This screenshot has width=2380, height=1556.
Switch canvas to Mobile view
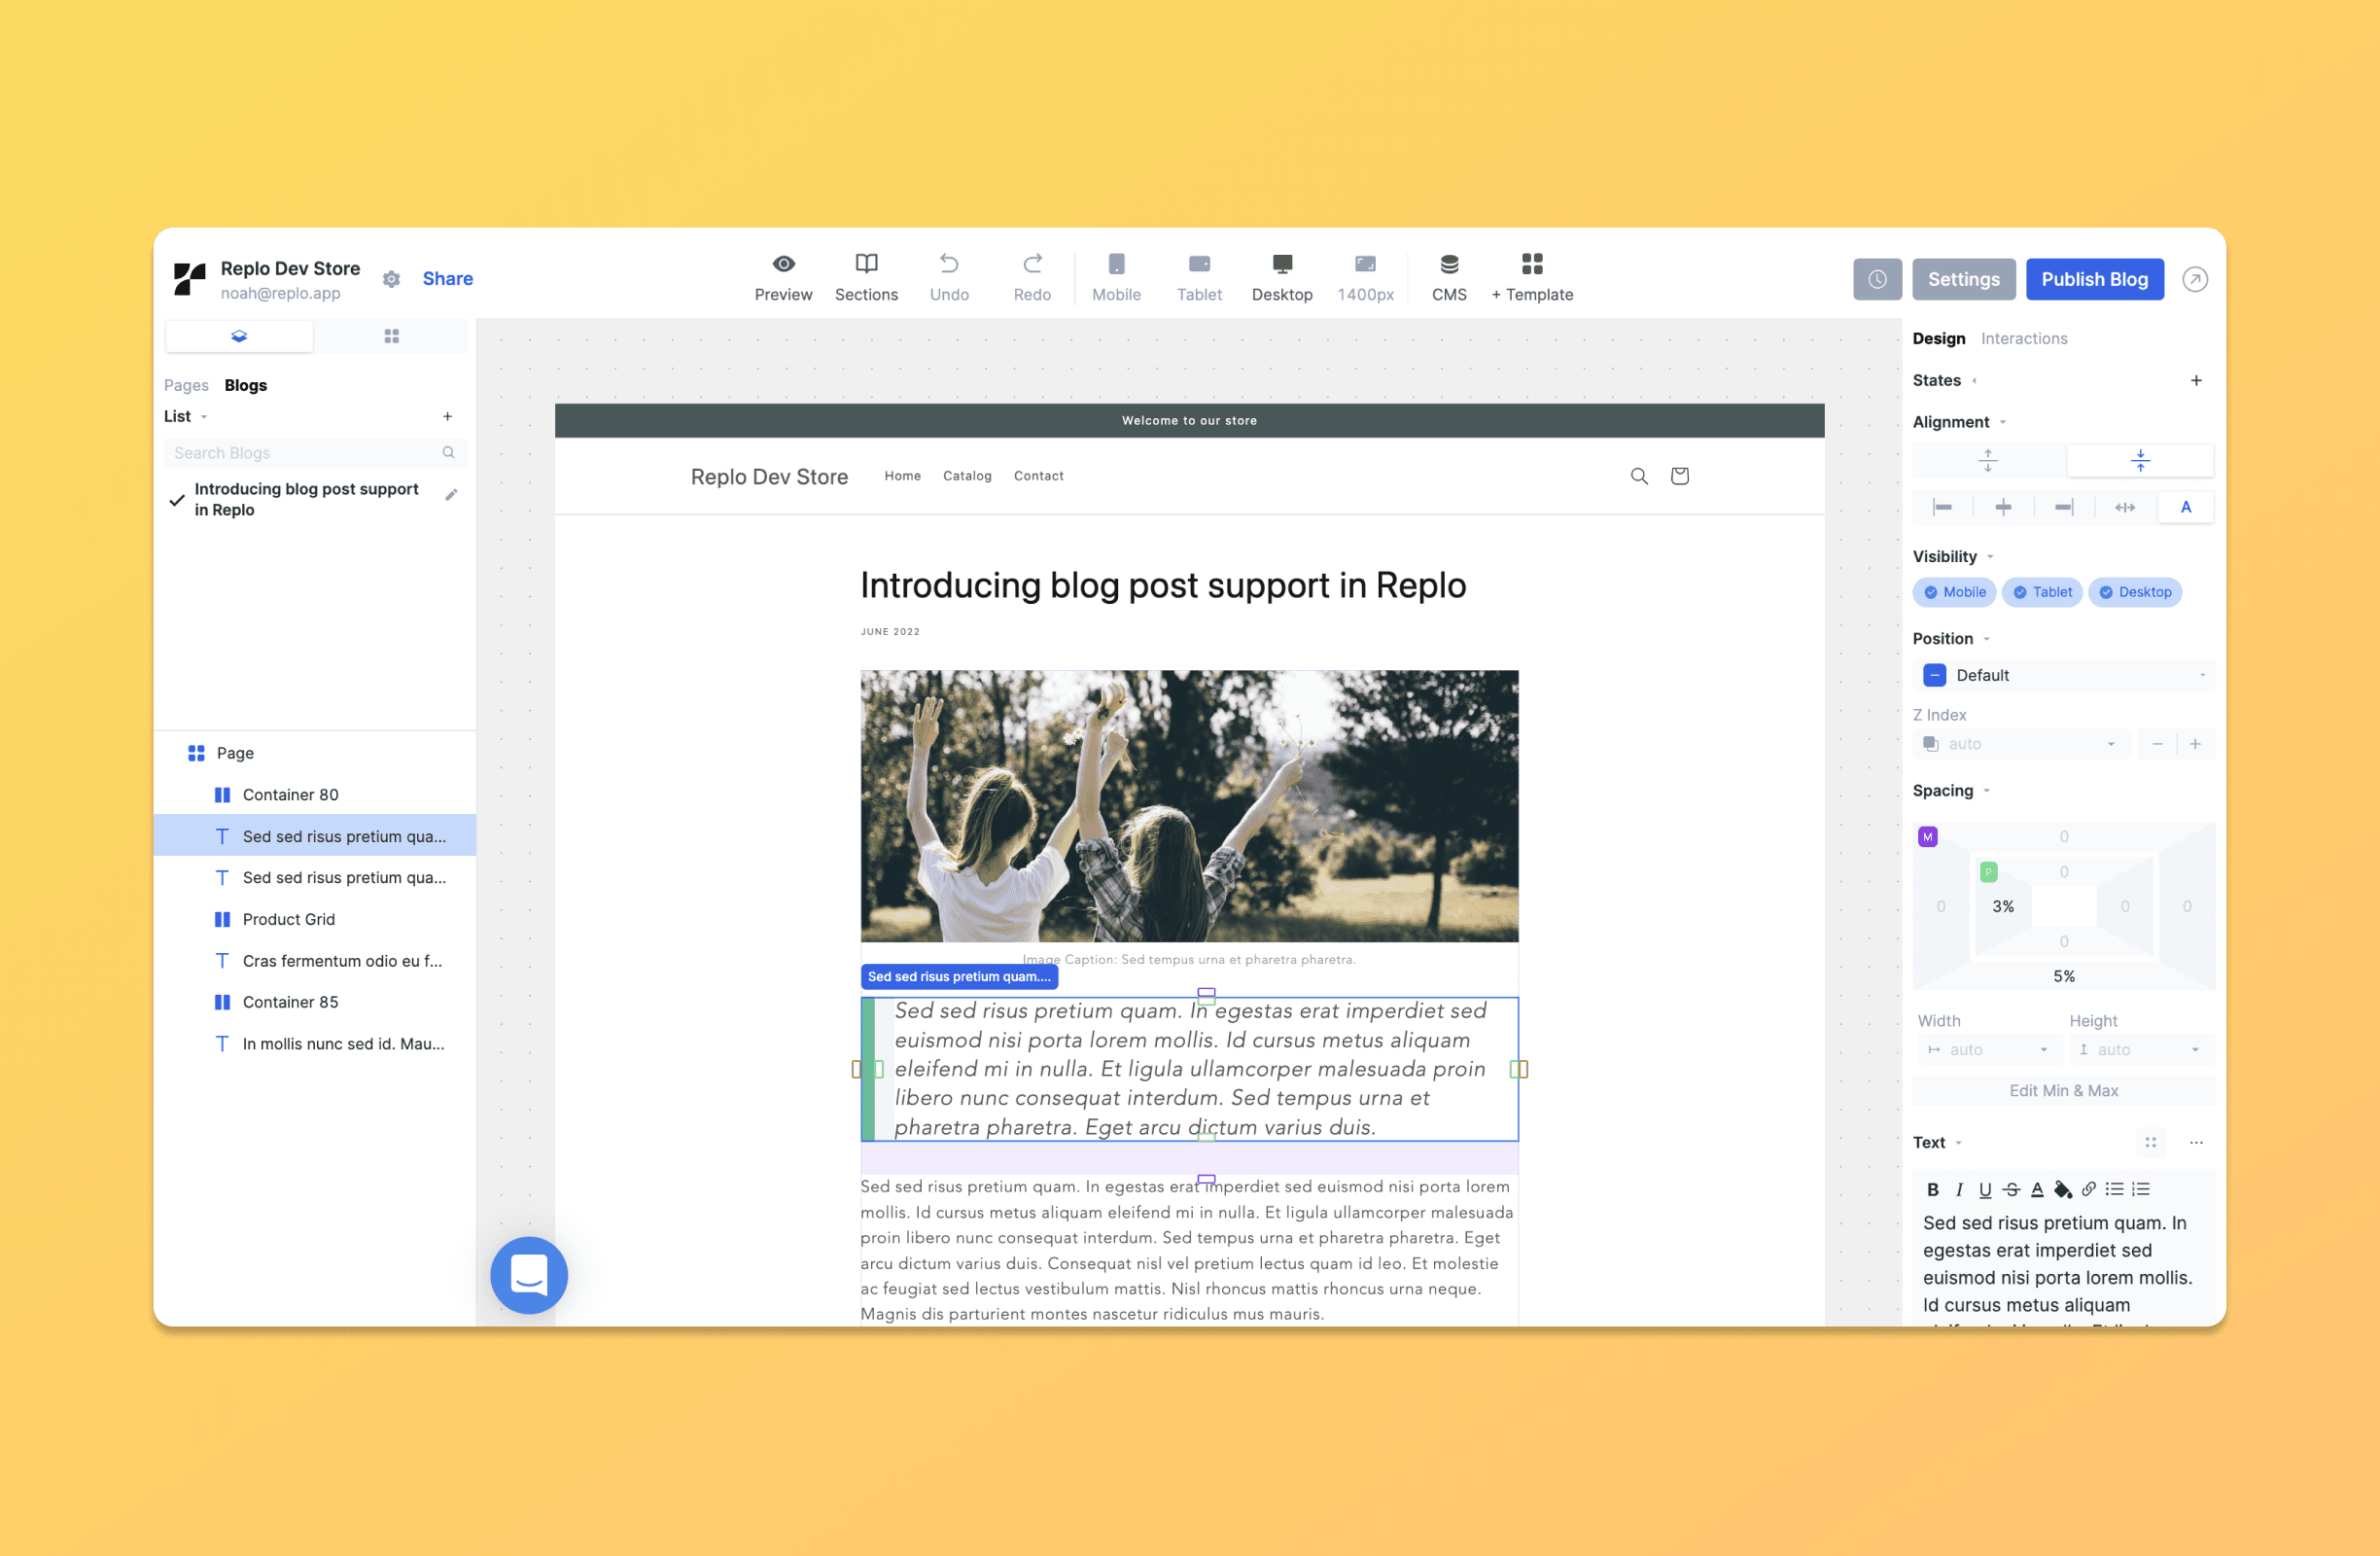point(1116,278)
